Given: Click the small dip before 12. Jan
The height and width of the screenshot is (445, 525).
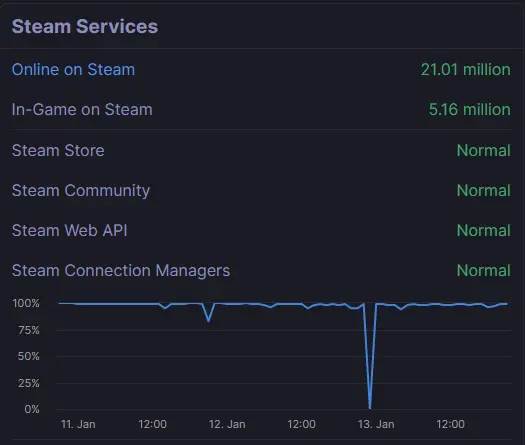Looking at the screenshot, I should (209, 320).
